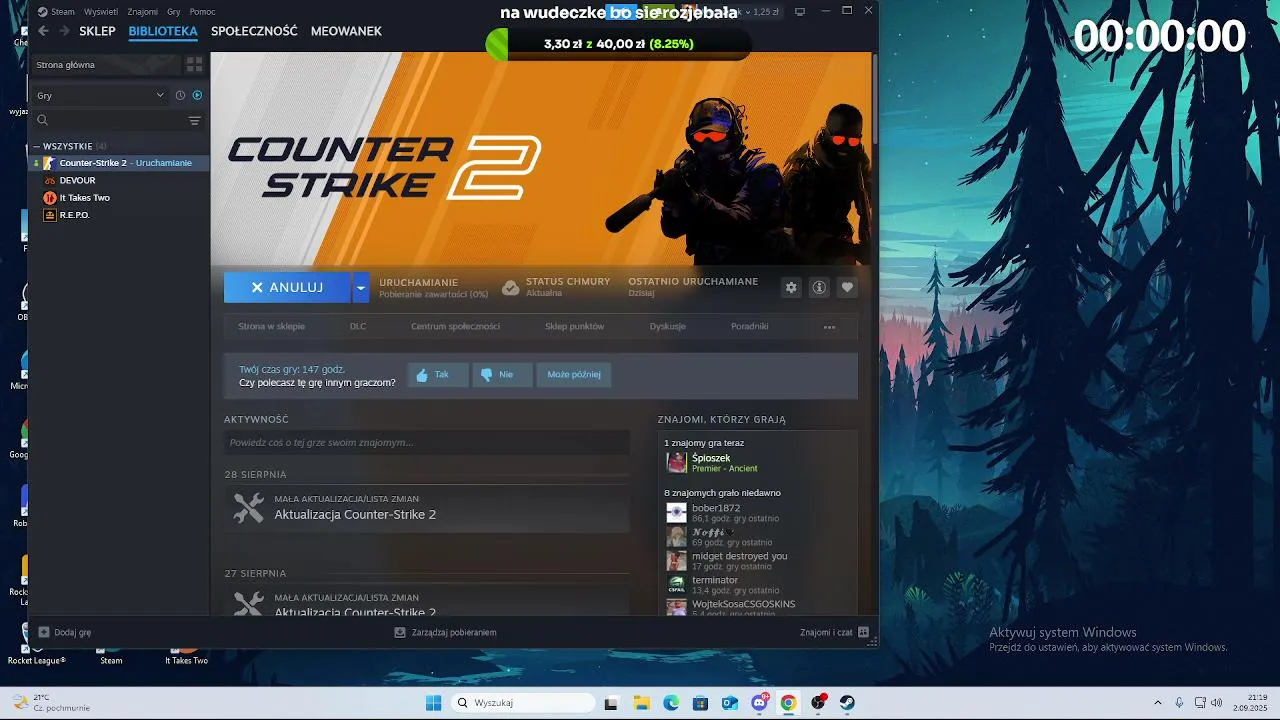The width and height of the screenshot is (1280, 720).
Task: Go forward with the right arrow
Action: (64, 31)
